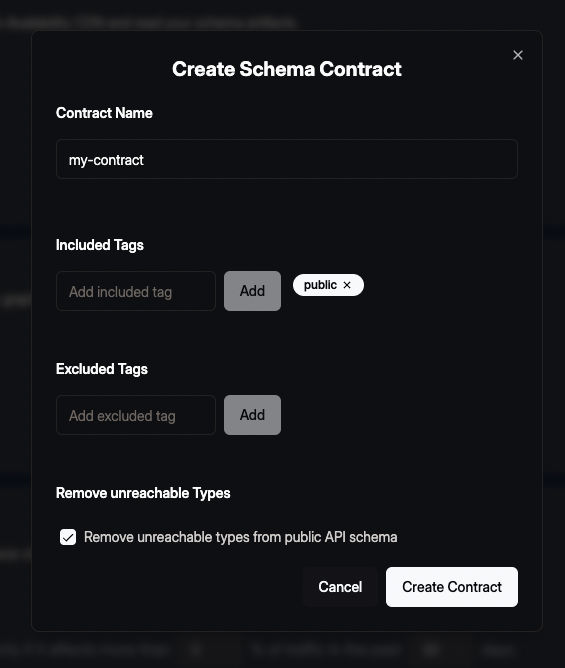Click the Add excluded tag input
Screen dimensions: 565x668
click(136, 415)
